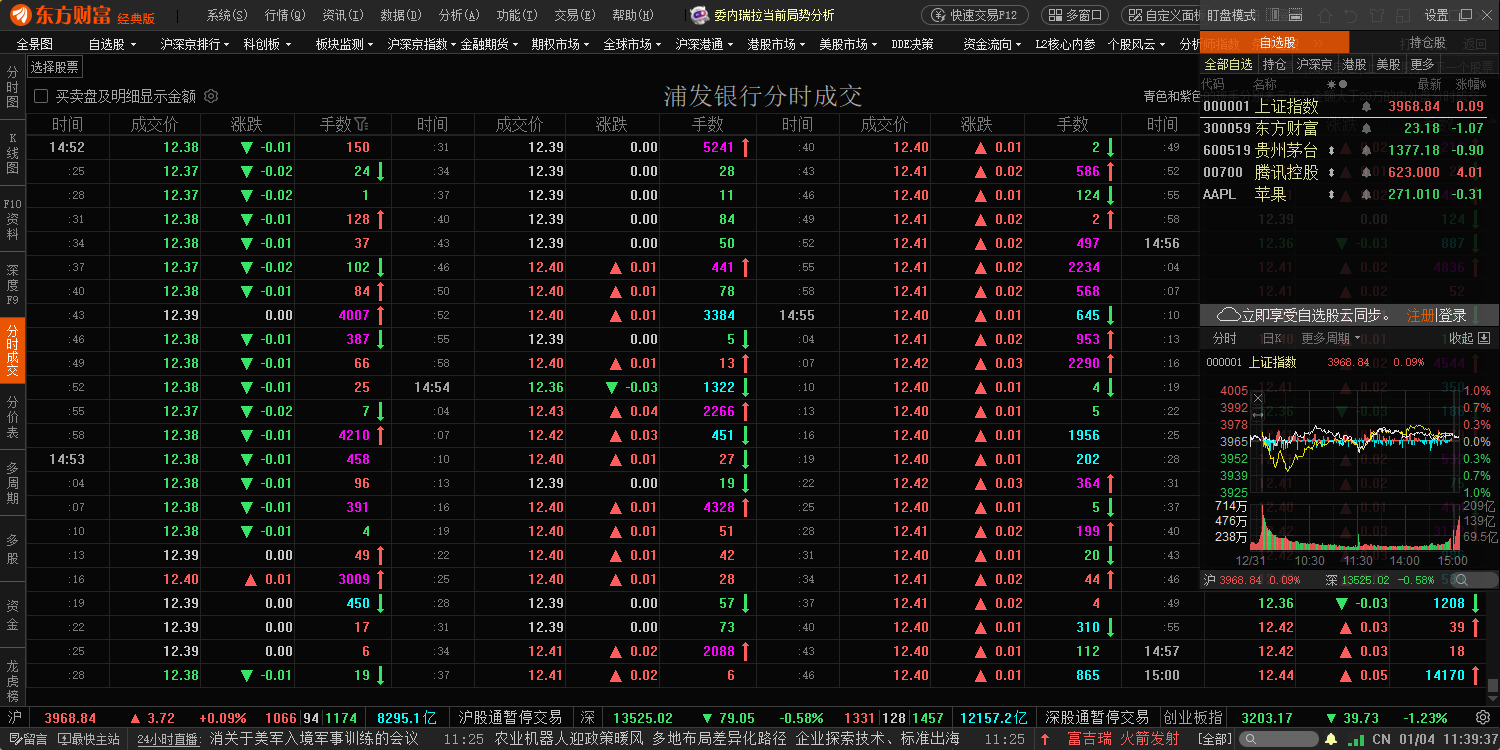Open 深度F9 in left sidebar
The height and width of the screenshot is (750, 1500).
13,284
